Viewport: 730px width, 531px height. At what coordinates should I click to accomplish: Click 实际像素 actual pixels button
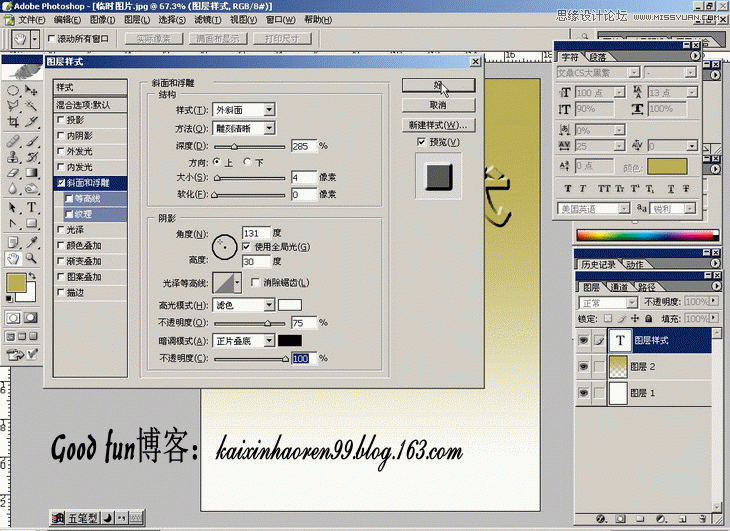click(x=154, y=39)
